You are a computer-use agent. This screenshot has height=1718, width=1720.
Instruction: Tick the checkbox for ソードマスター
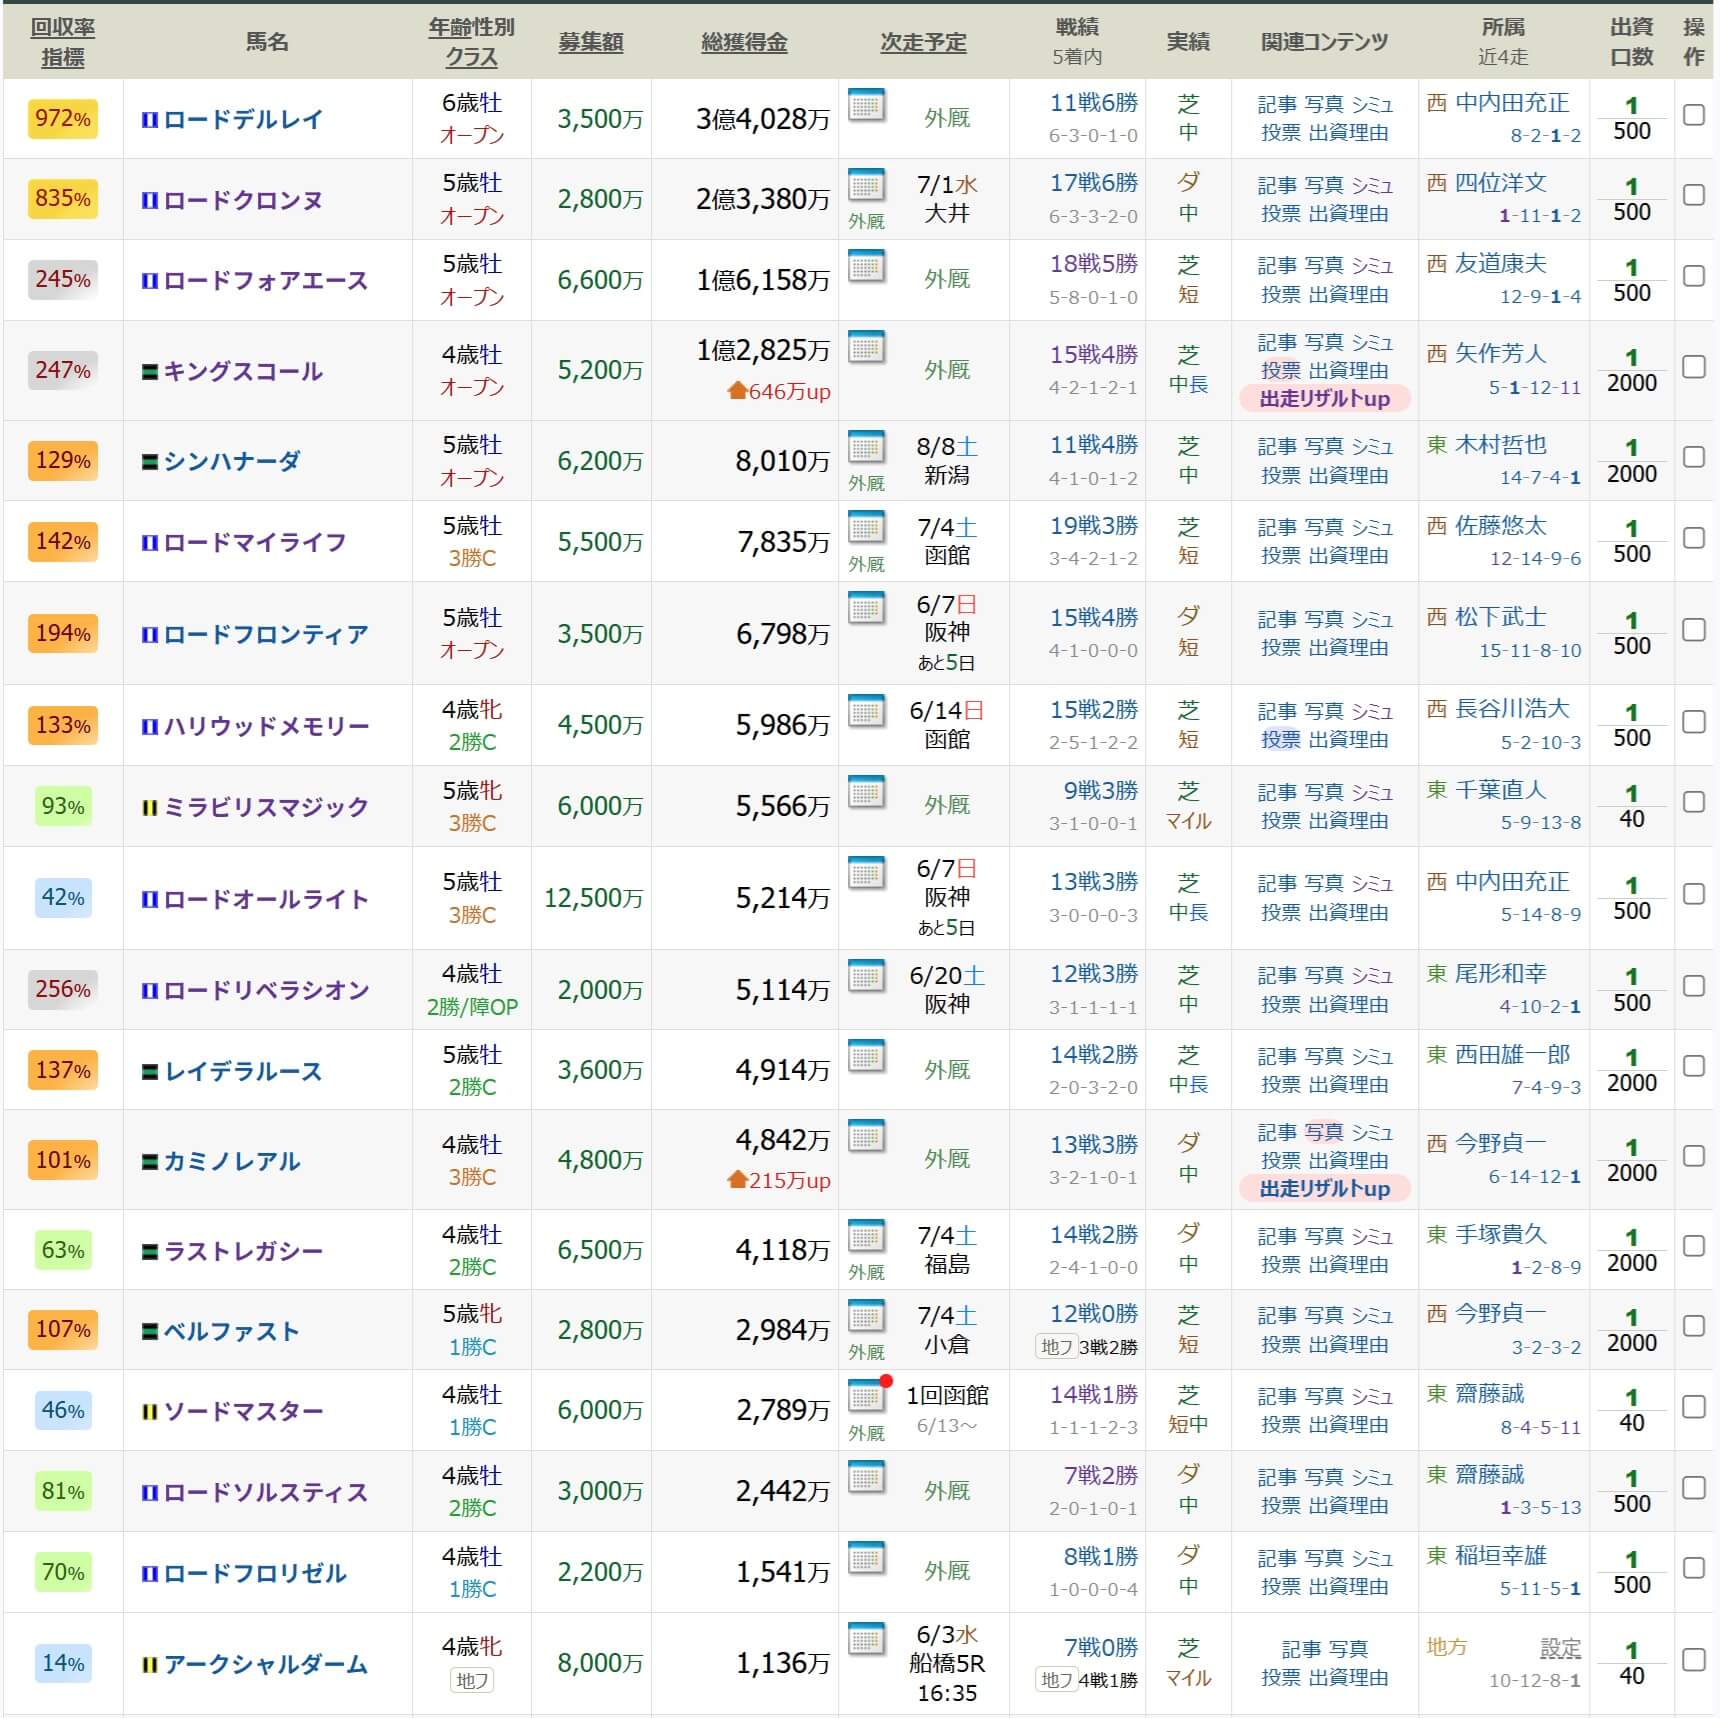1693,1406
